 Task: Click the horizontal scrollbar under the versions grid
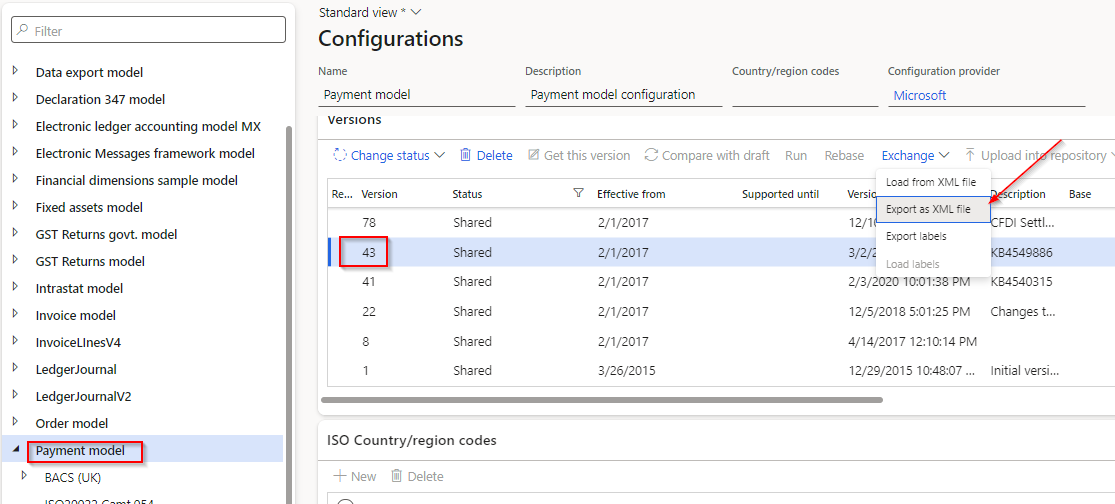point(602,400)
